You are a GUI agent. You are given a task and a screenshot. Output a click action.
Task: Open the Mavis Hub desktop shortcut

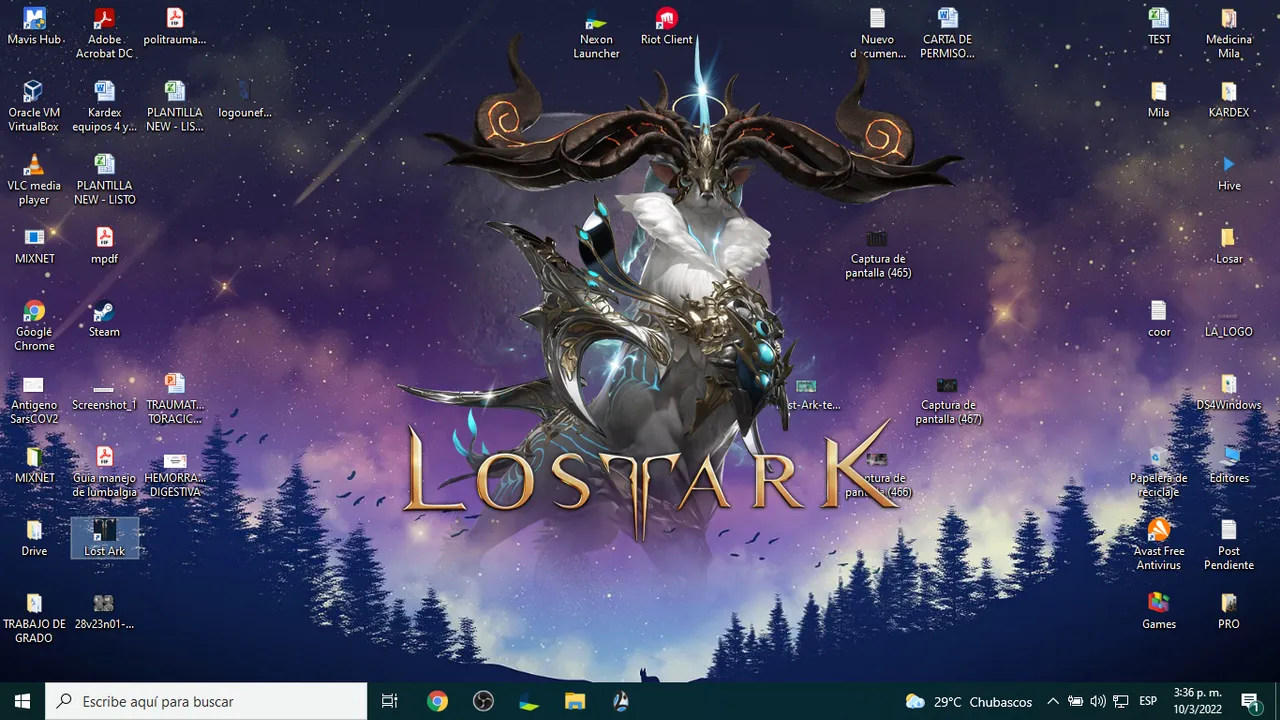[34, 27]
